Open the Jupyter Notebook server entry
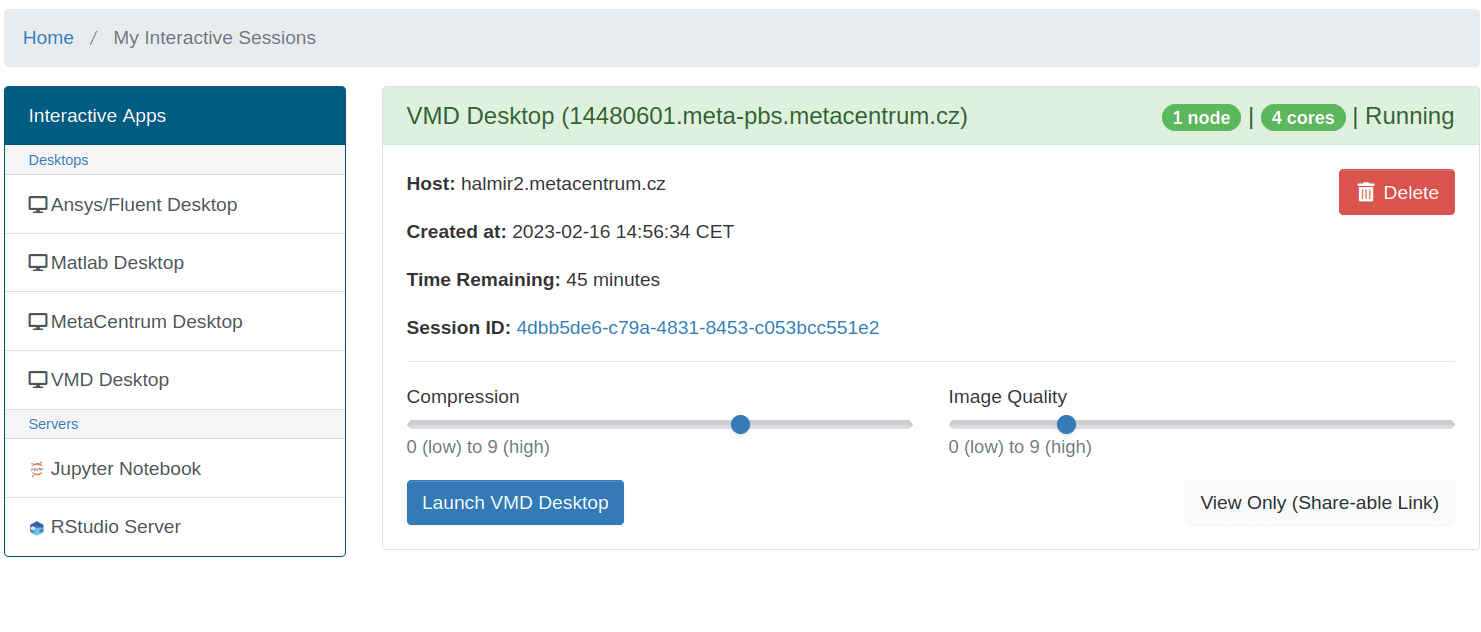This screenshot has height=632, width=1481. tap(126, 469)
